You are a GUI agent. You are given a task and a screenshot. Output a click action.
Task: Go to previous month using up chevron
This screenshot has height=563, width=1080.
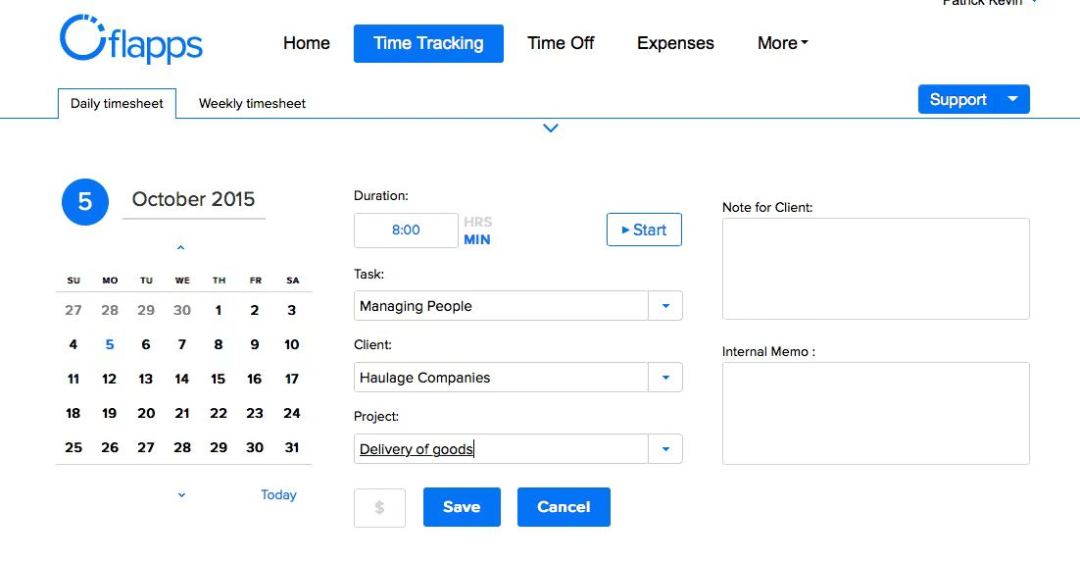pos(181,247)
